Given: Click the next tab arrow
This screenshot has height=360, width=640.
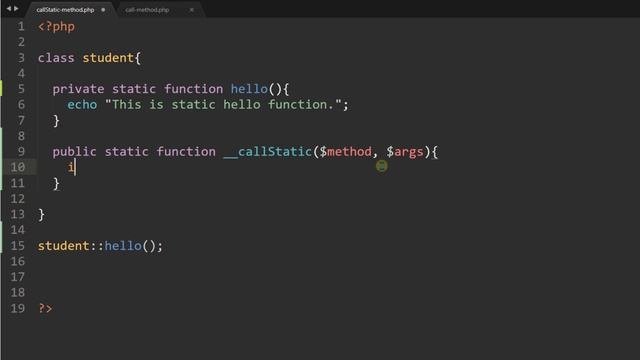Looking at the screenshot, I should pos(16,9).
